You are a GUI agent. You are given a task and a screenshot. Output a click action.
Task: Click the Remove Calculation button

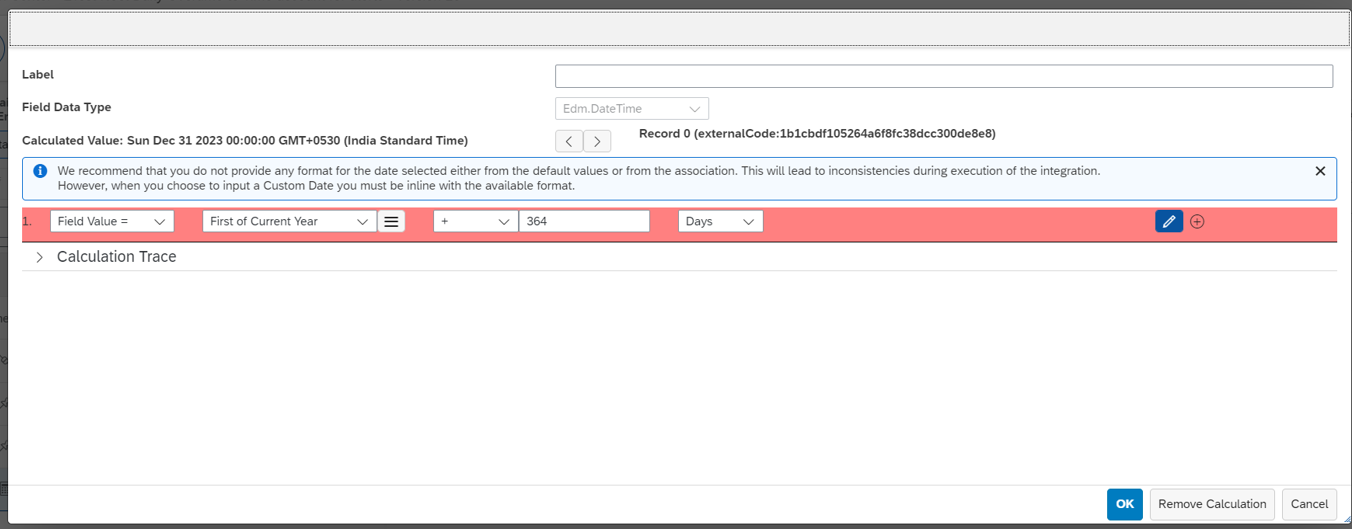click(x=1212, y=504)
